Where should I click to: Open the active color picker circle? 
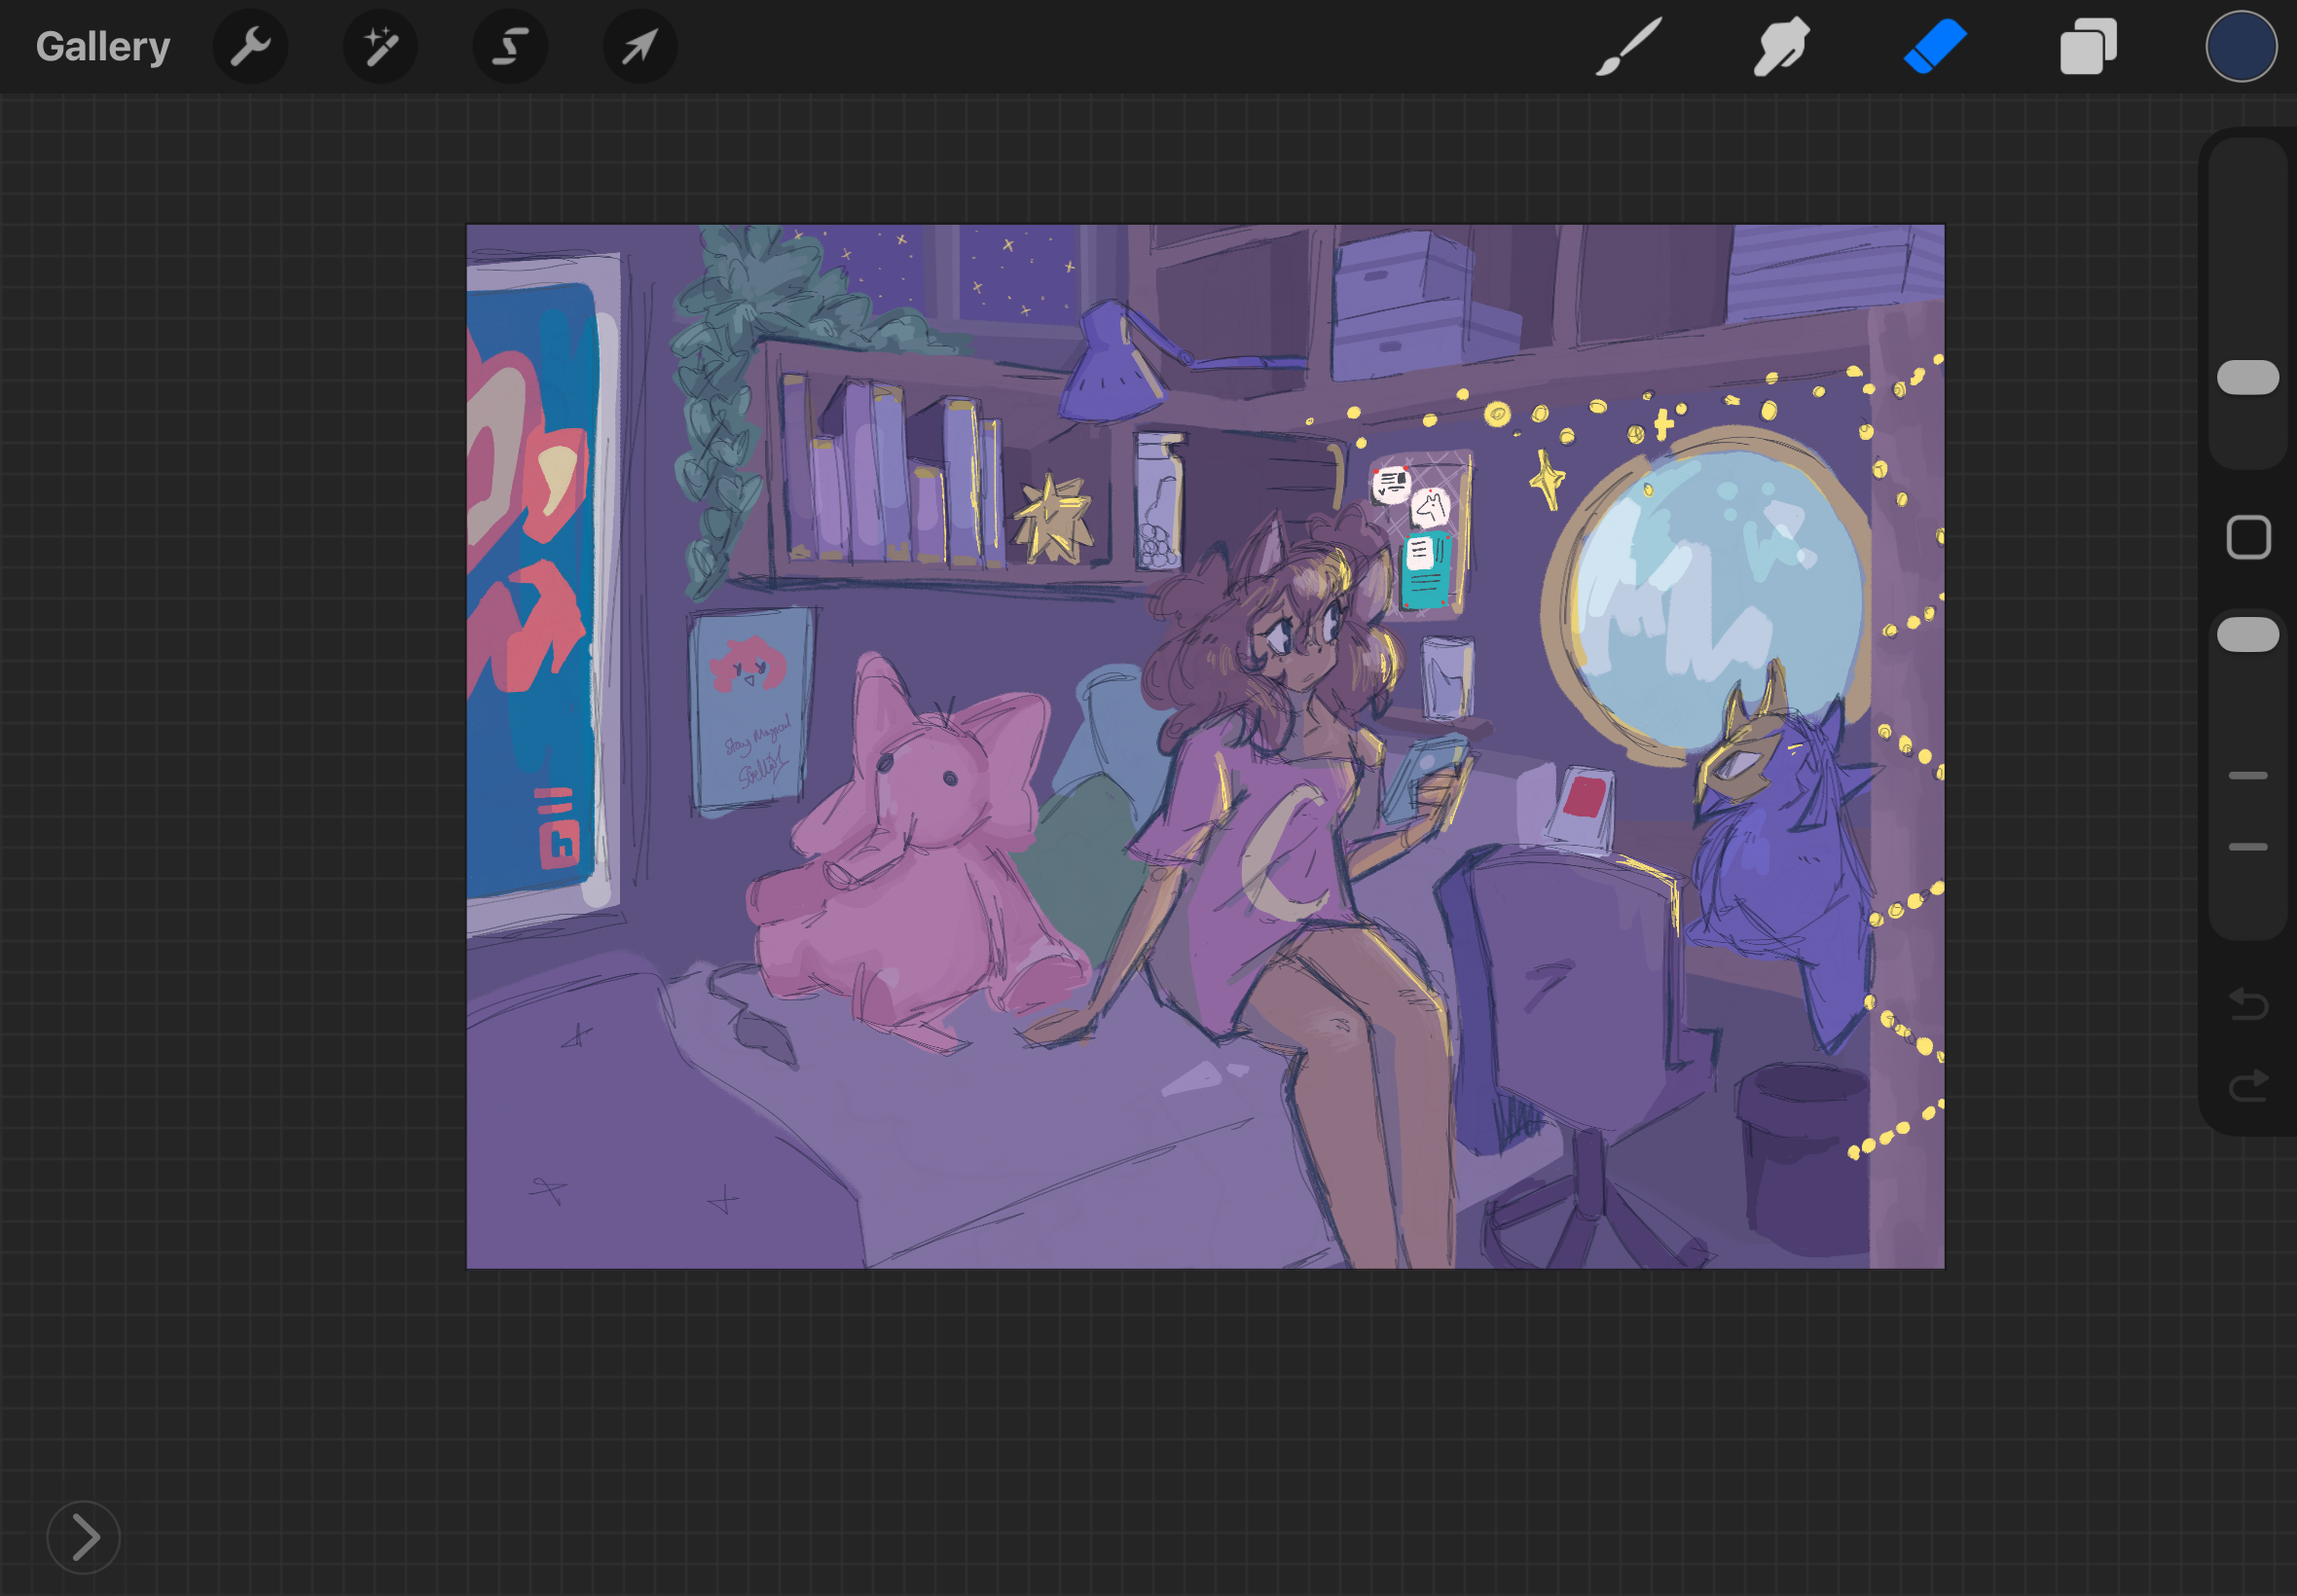coord(2241,47)
